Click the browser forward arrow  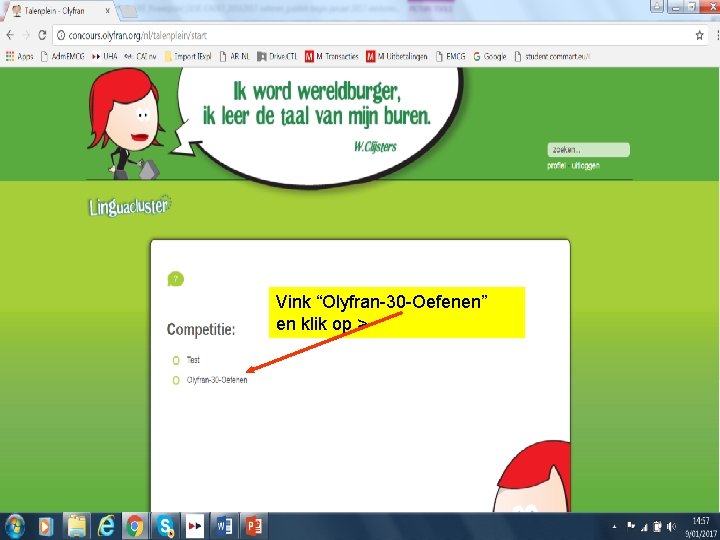pos(26,35)
